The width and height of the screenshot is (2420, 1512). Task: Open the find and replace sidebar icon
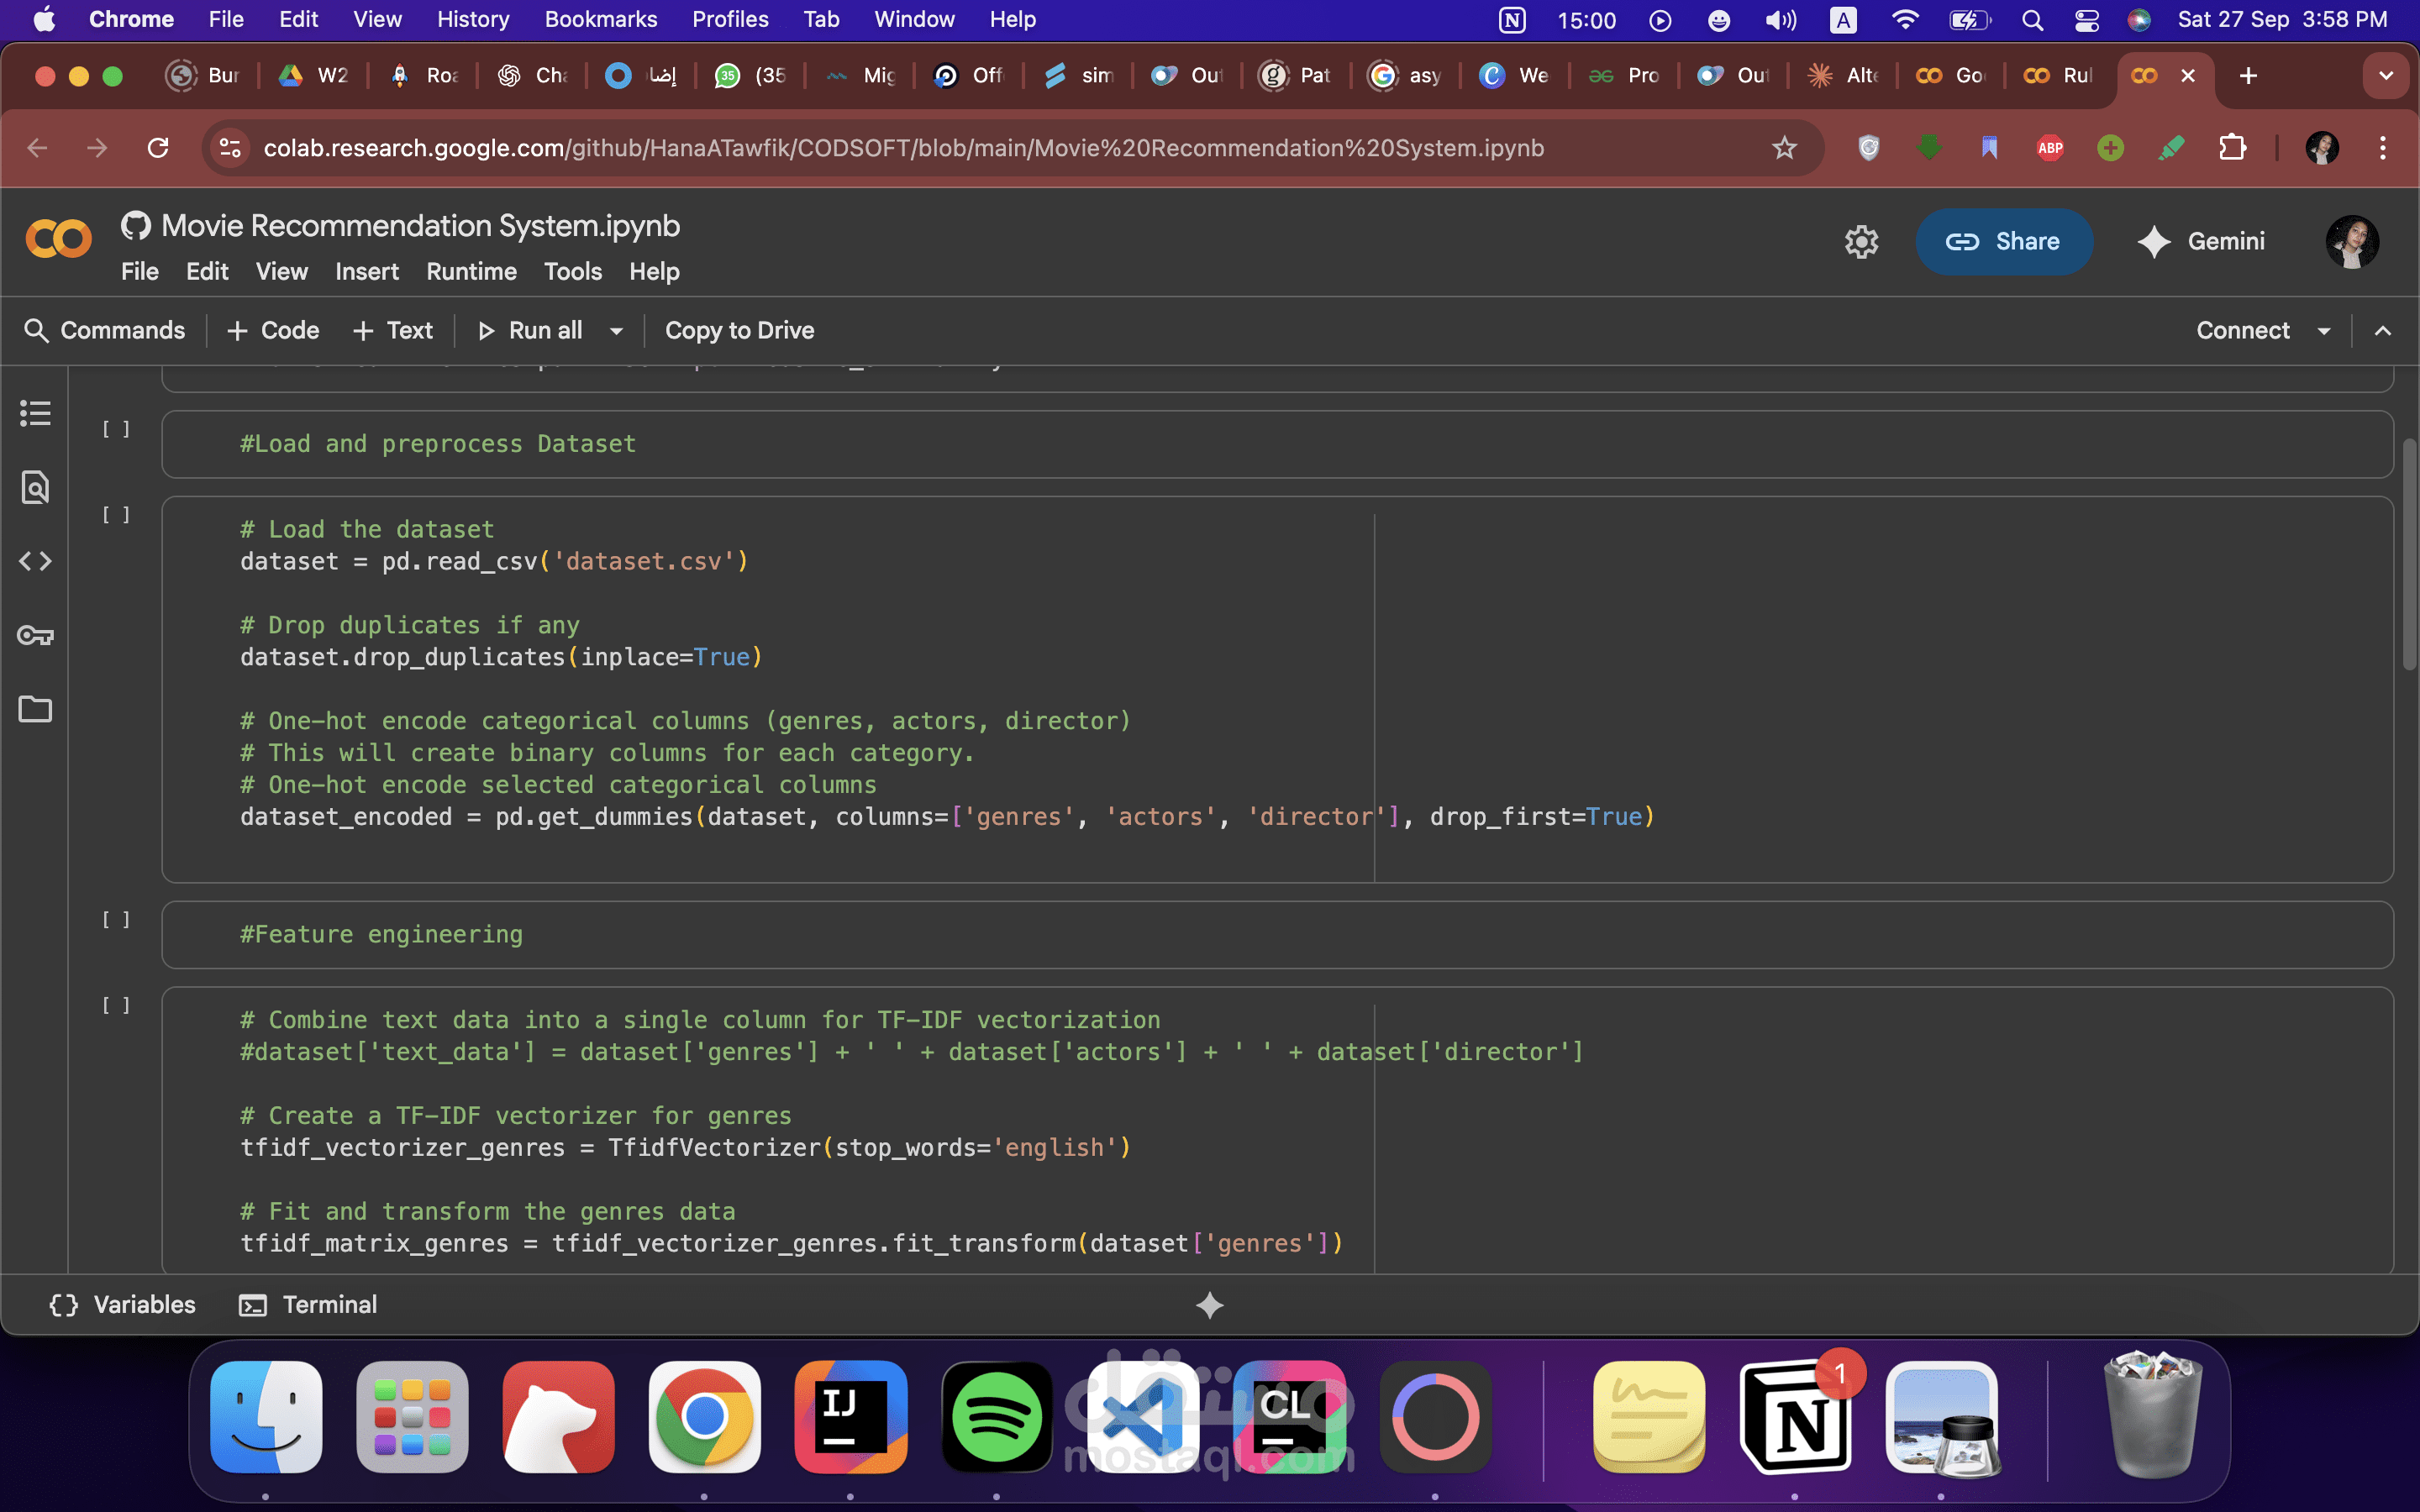35,487
